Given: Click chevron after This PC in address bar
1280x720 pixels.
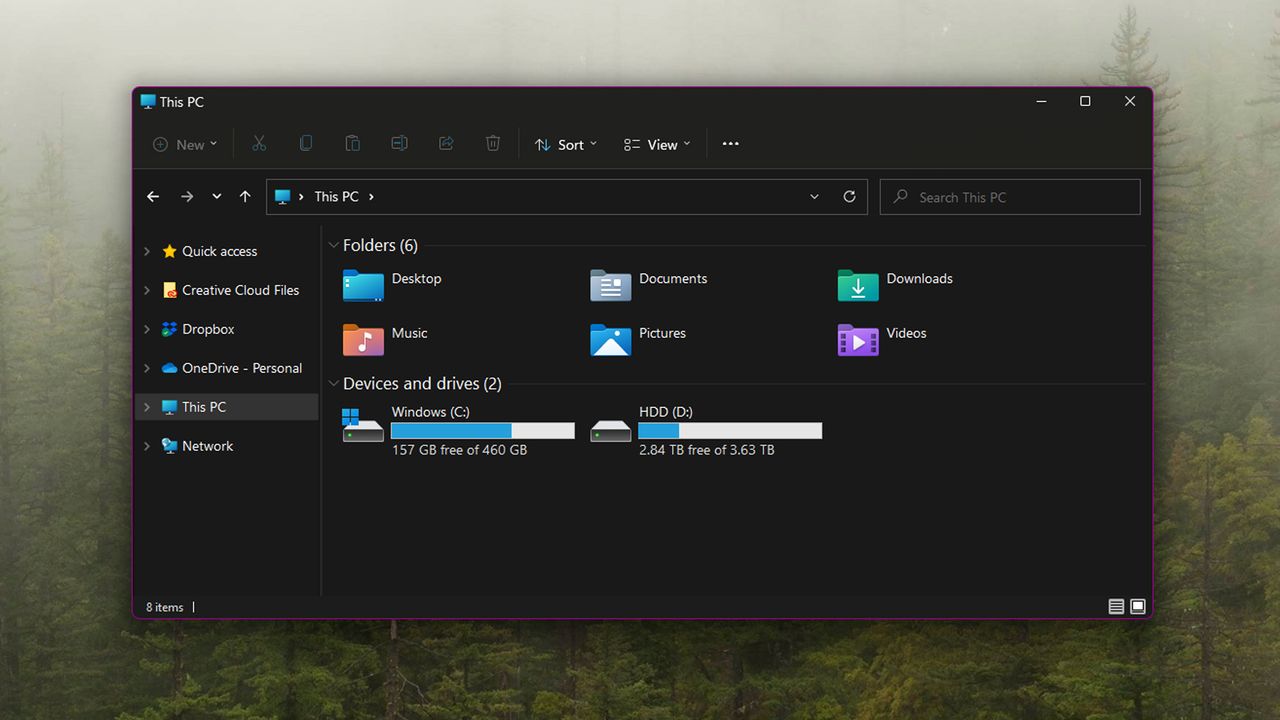Looking at the screenshot, I should [x=371, y=197].
